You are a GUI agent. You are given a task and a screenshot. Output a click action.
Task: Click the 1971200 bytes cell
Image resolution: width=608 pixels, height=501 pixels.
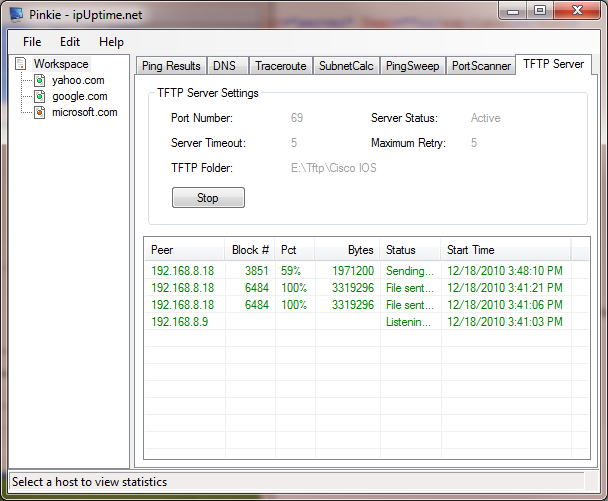tap(353, 271)
